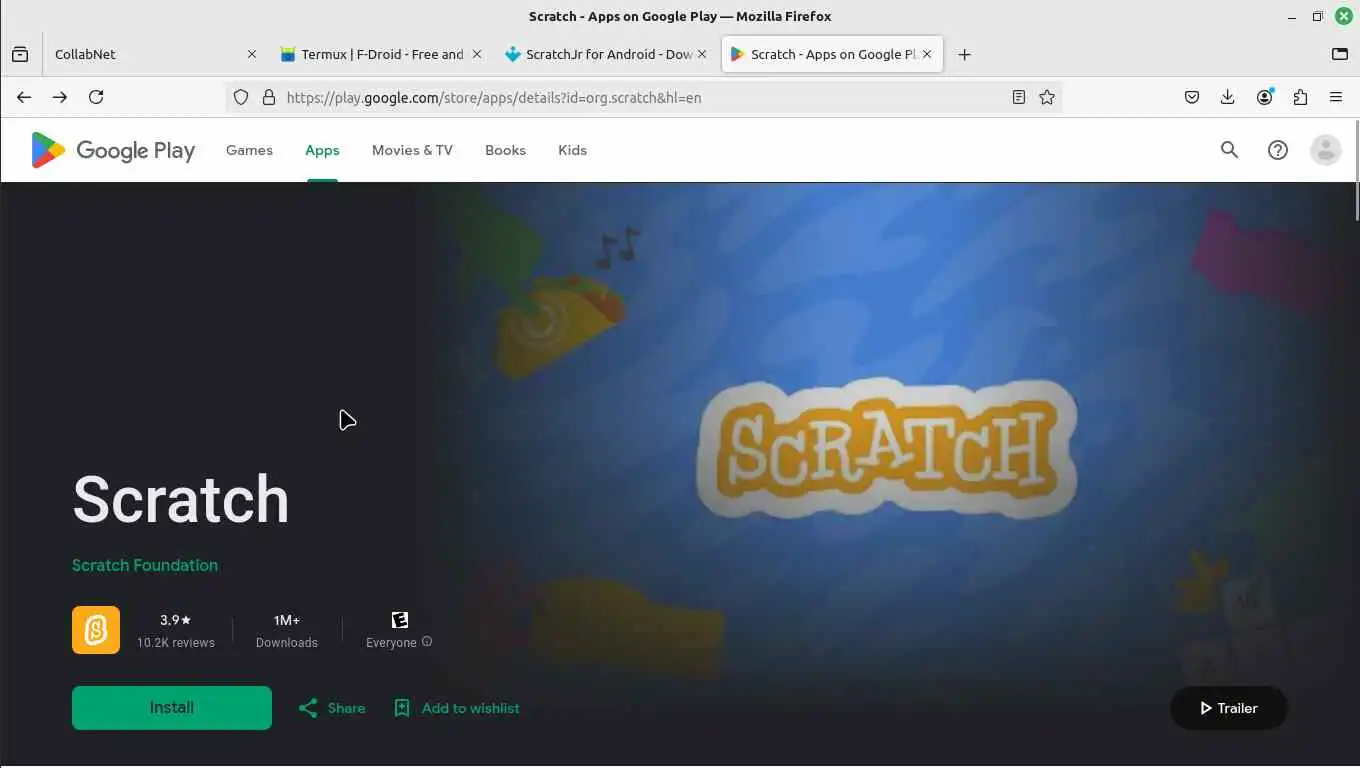
Task: Open the Firefox downloads panel
Action: pyautogui.click(x=1228, y=97)
